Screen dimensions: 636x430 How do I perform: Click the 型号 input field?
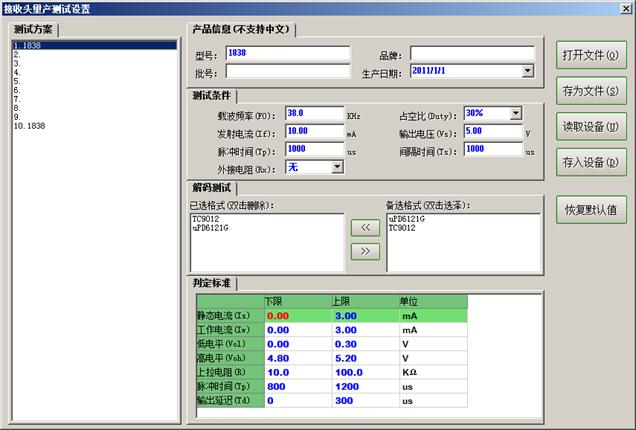click(x=287, y=53)
